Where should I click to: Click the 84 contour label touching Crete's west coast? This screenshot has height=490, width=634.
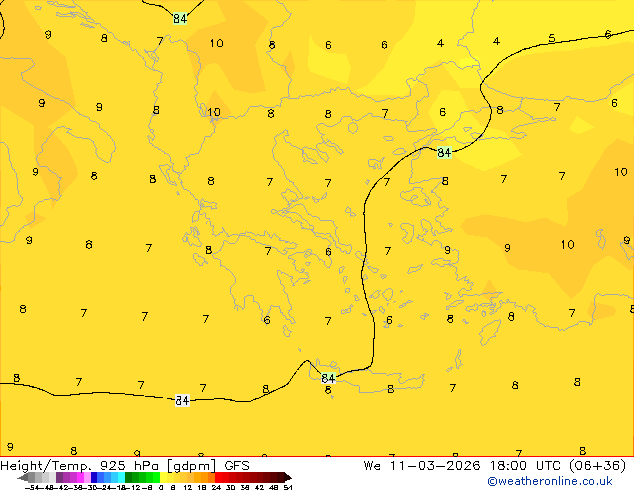tap(328, 378)
